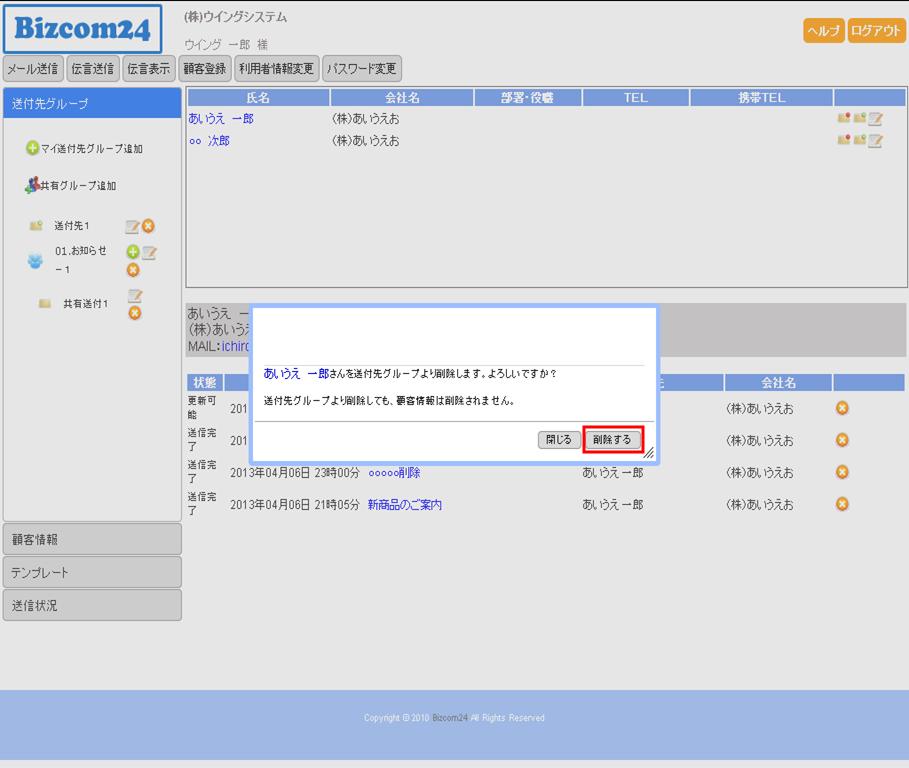Screen dimensions: 909x768
Task: Click the 閉じる button in the dialog
Action: coord(559,440)
